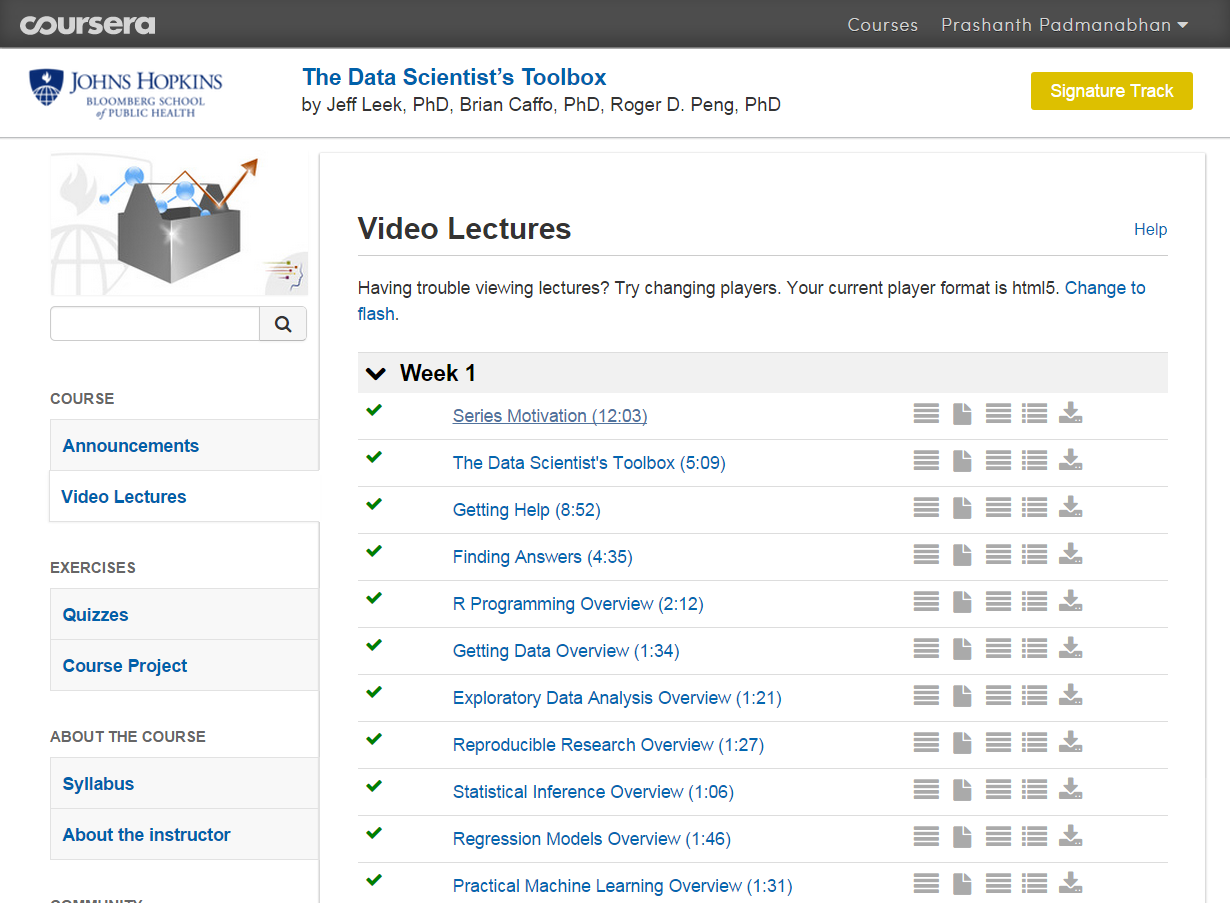Open document icon for Practical Machine Learning Overview
Screen dimensions: 1230x903
pyautogui.click(x=962, y=883)
